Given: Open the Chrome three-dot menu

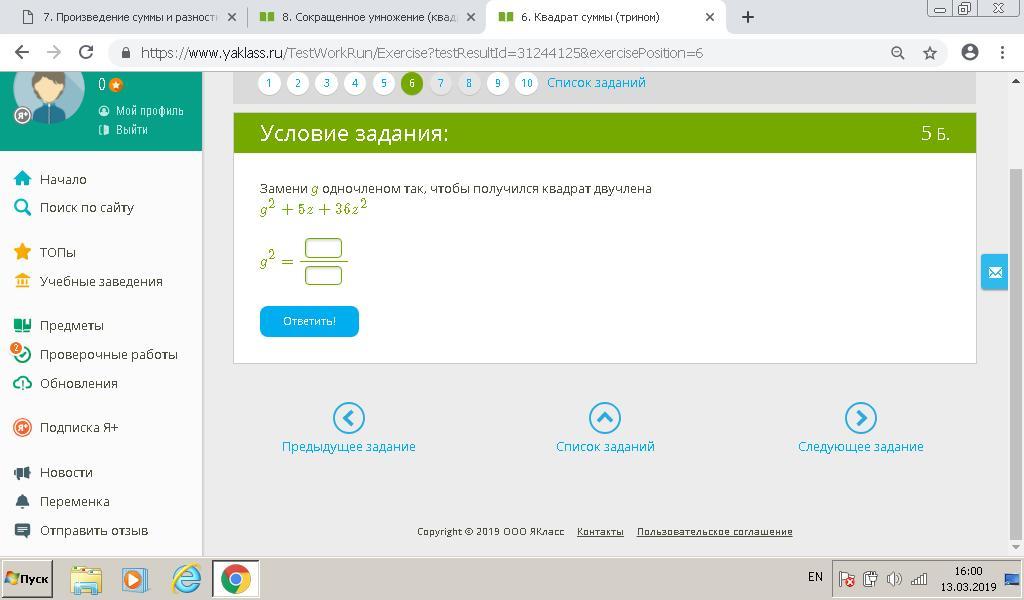Looking at the screenshot, I should [1002, 53].
